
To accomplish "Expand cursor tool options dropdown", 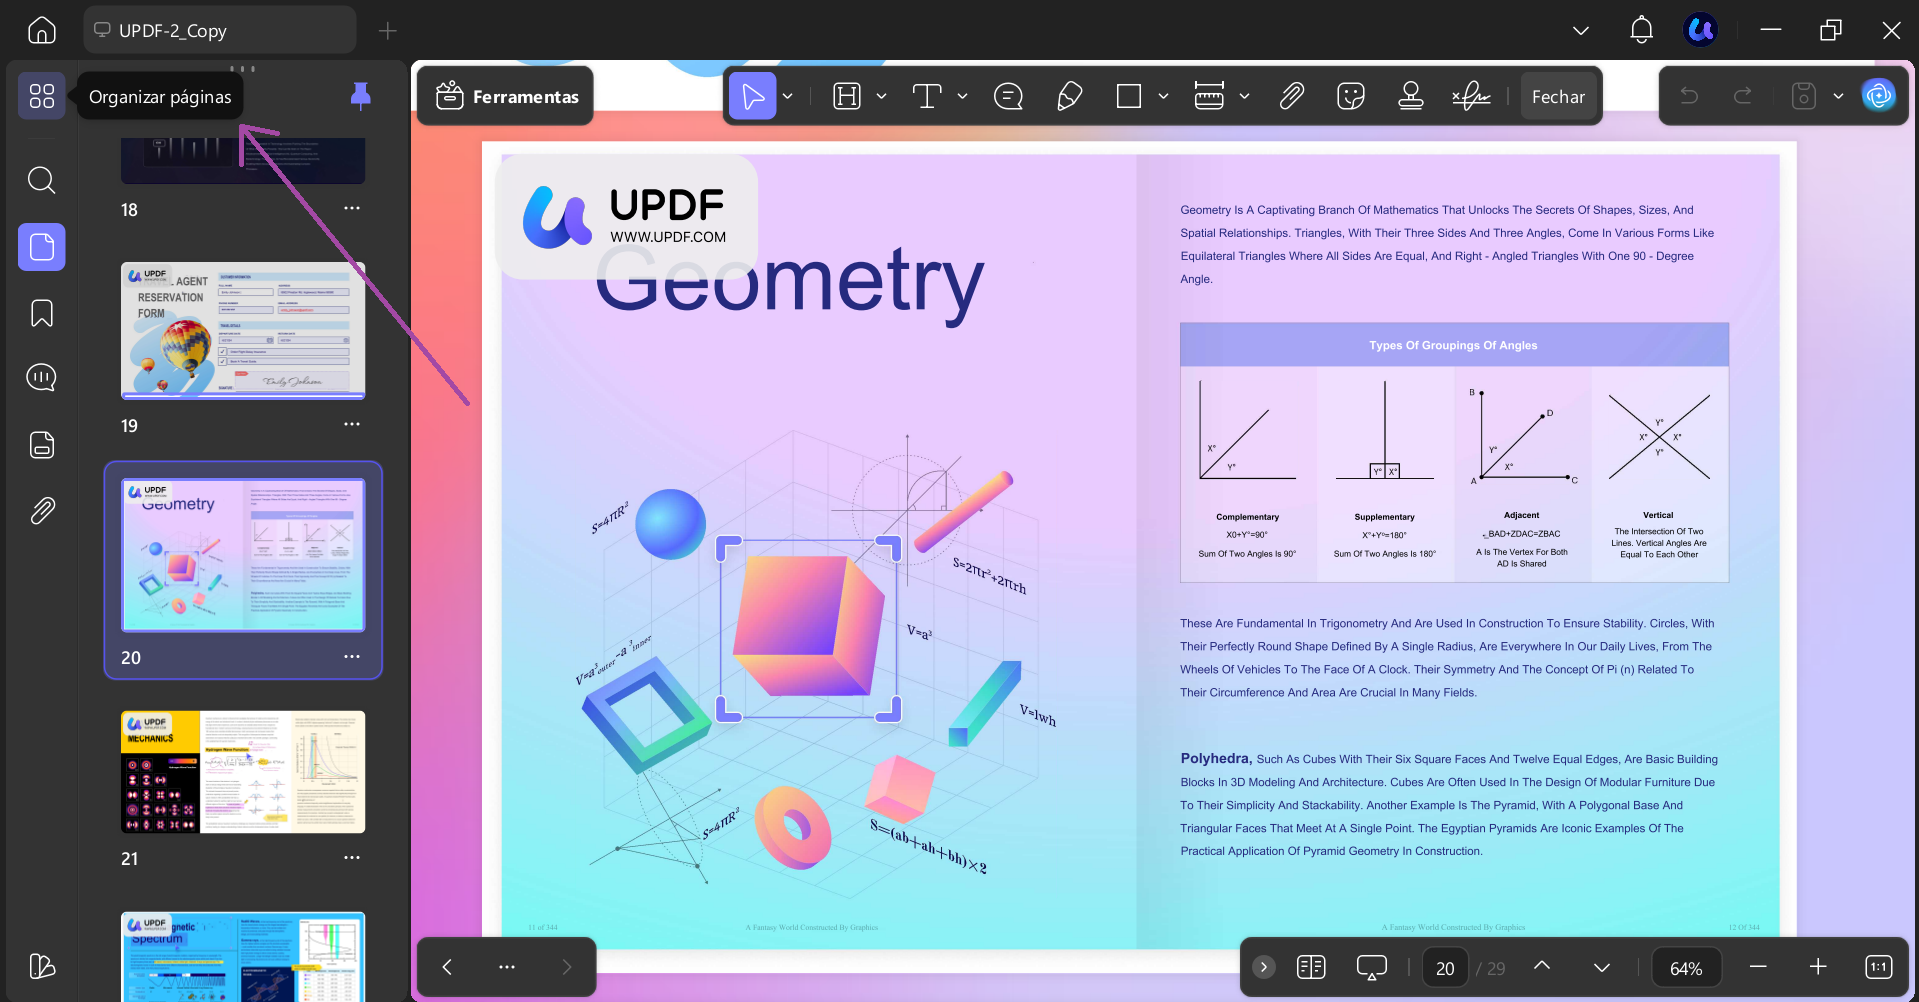I will [788, 96].
